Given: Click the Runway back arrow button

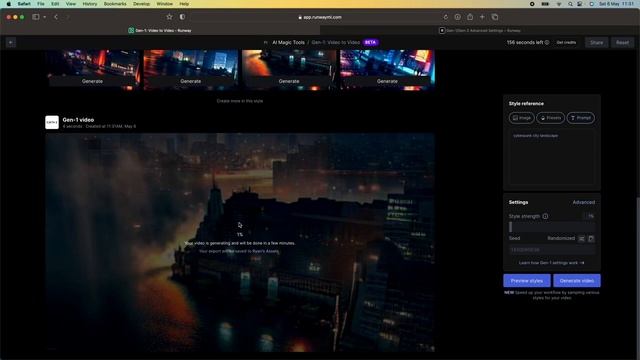Looking at the screenshot, I should click(11, 42).
